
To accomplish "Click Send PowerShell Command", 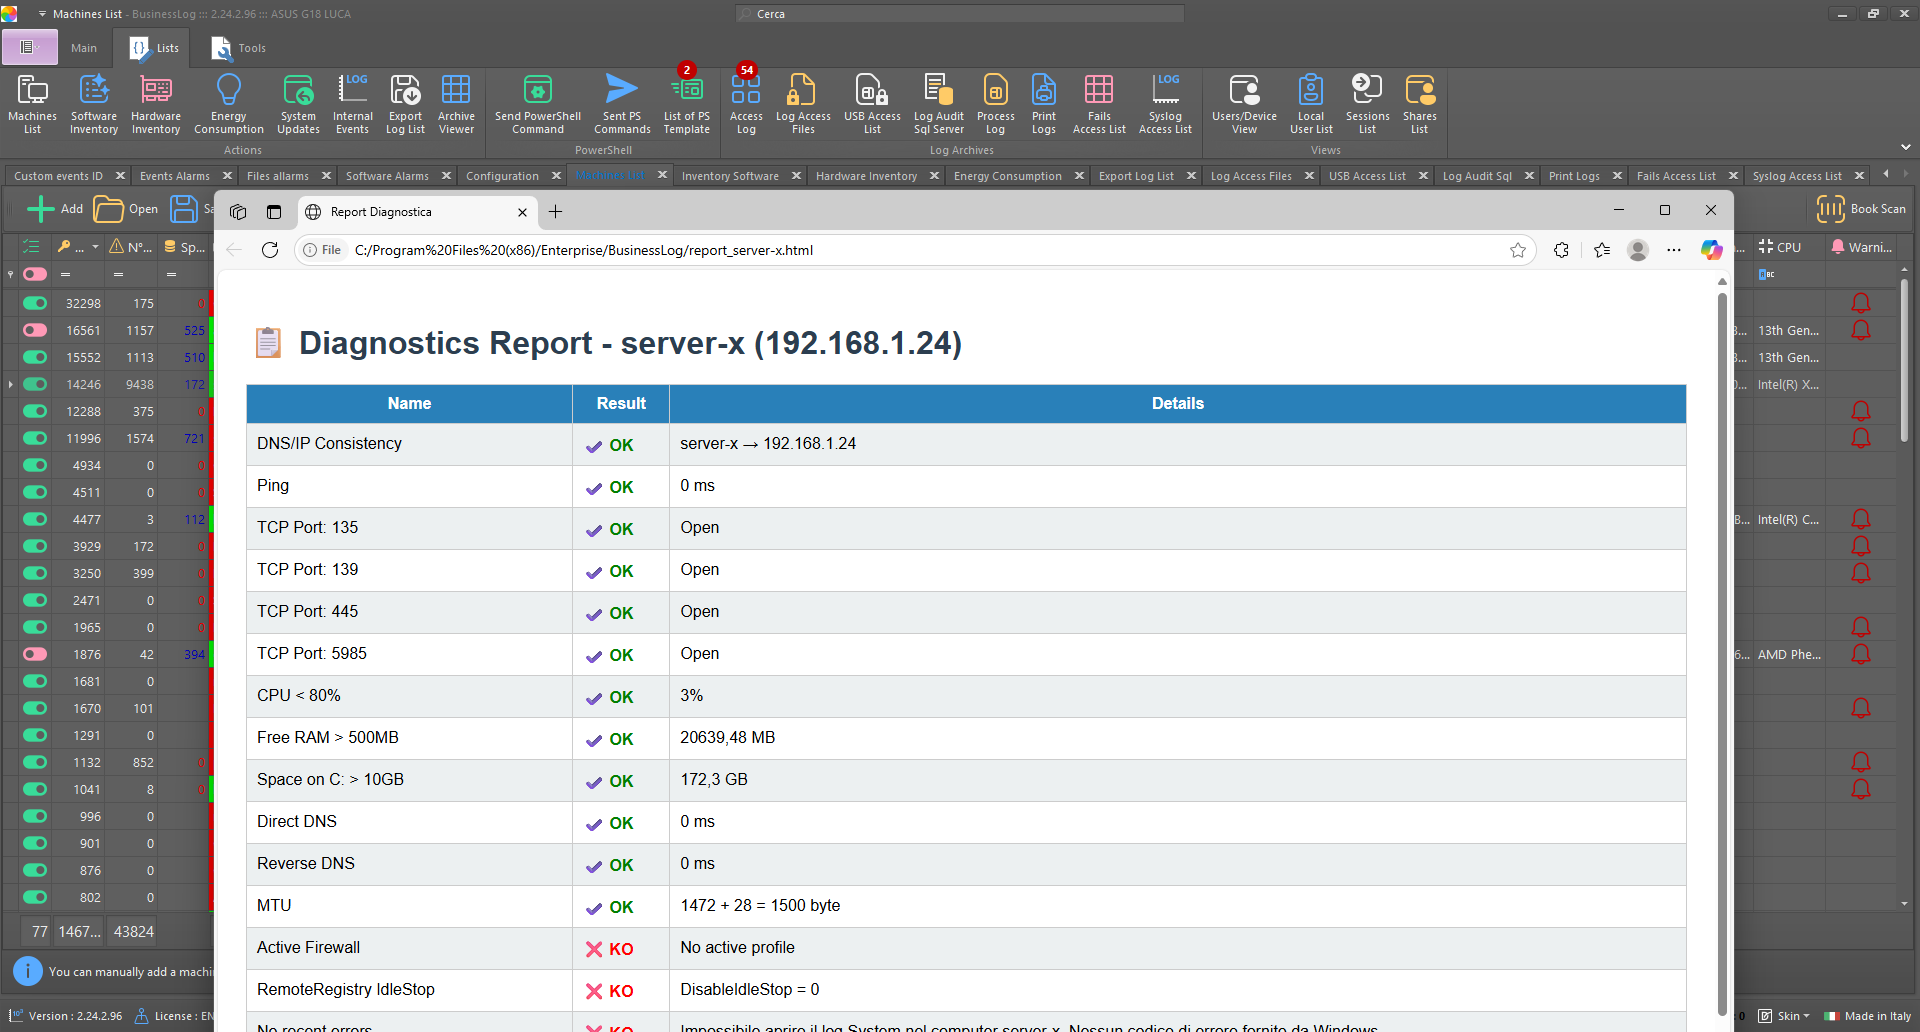I will tap(538, 103).
